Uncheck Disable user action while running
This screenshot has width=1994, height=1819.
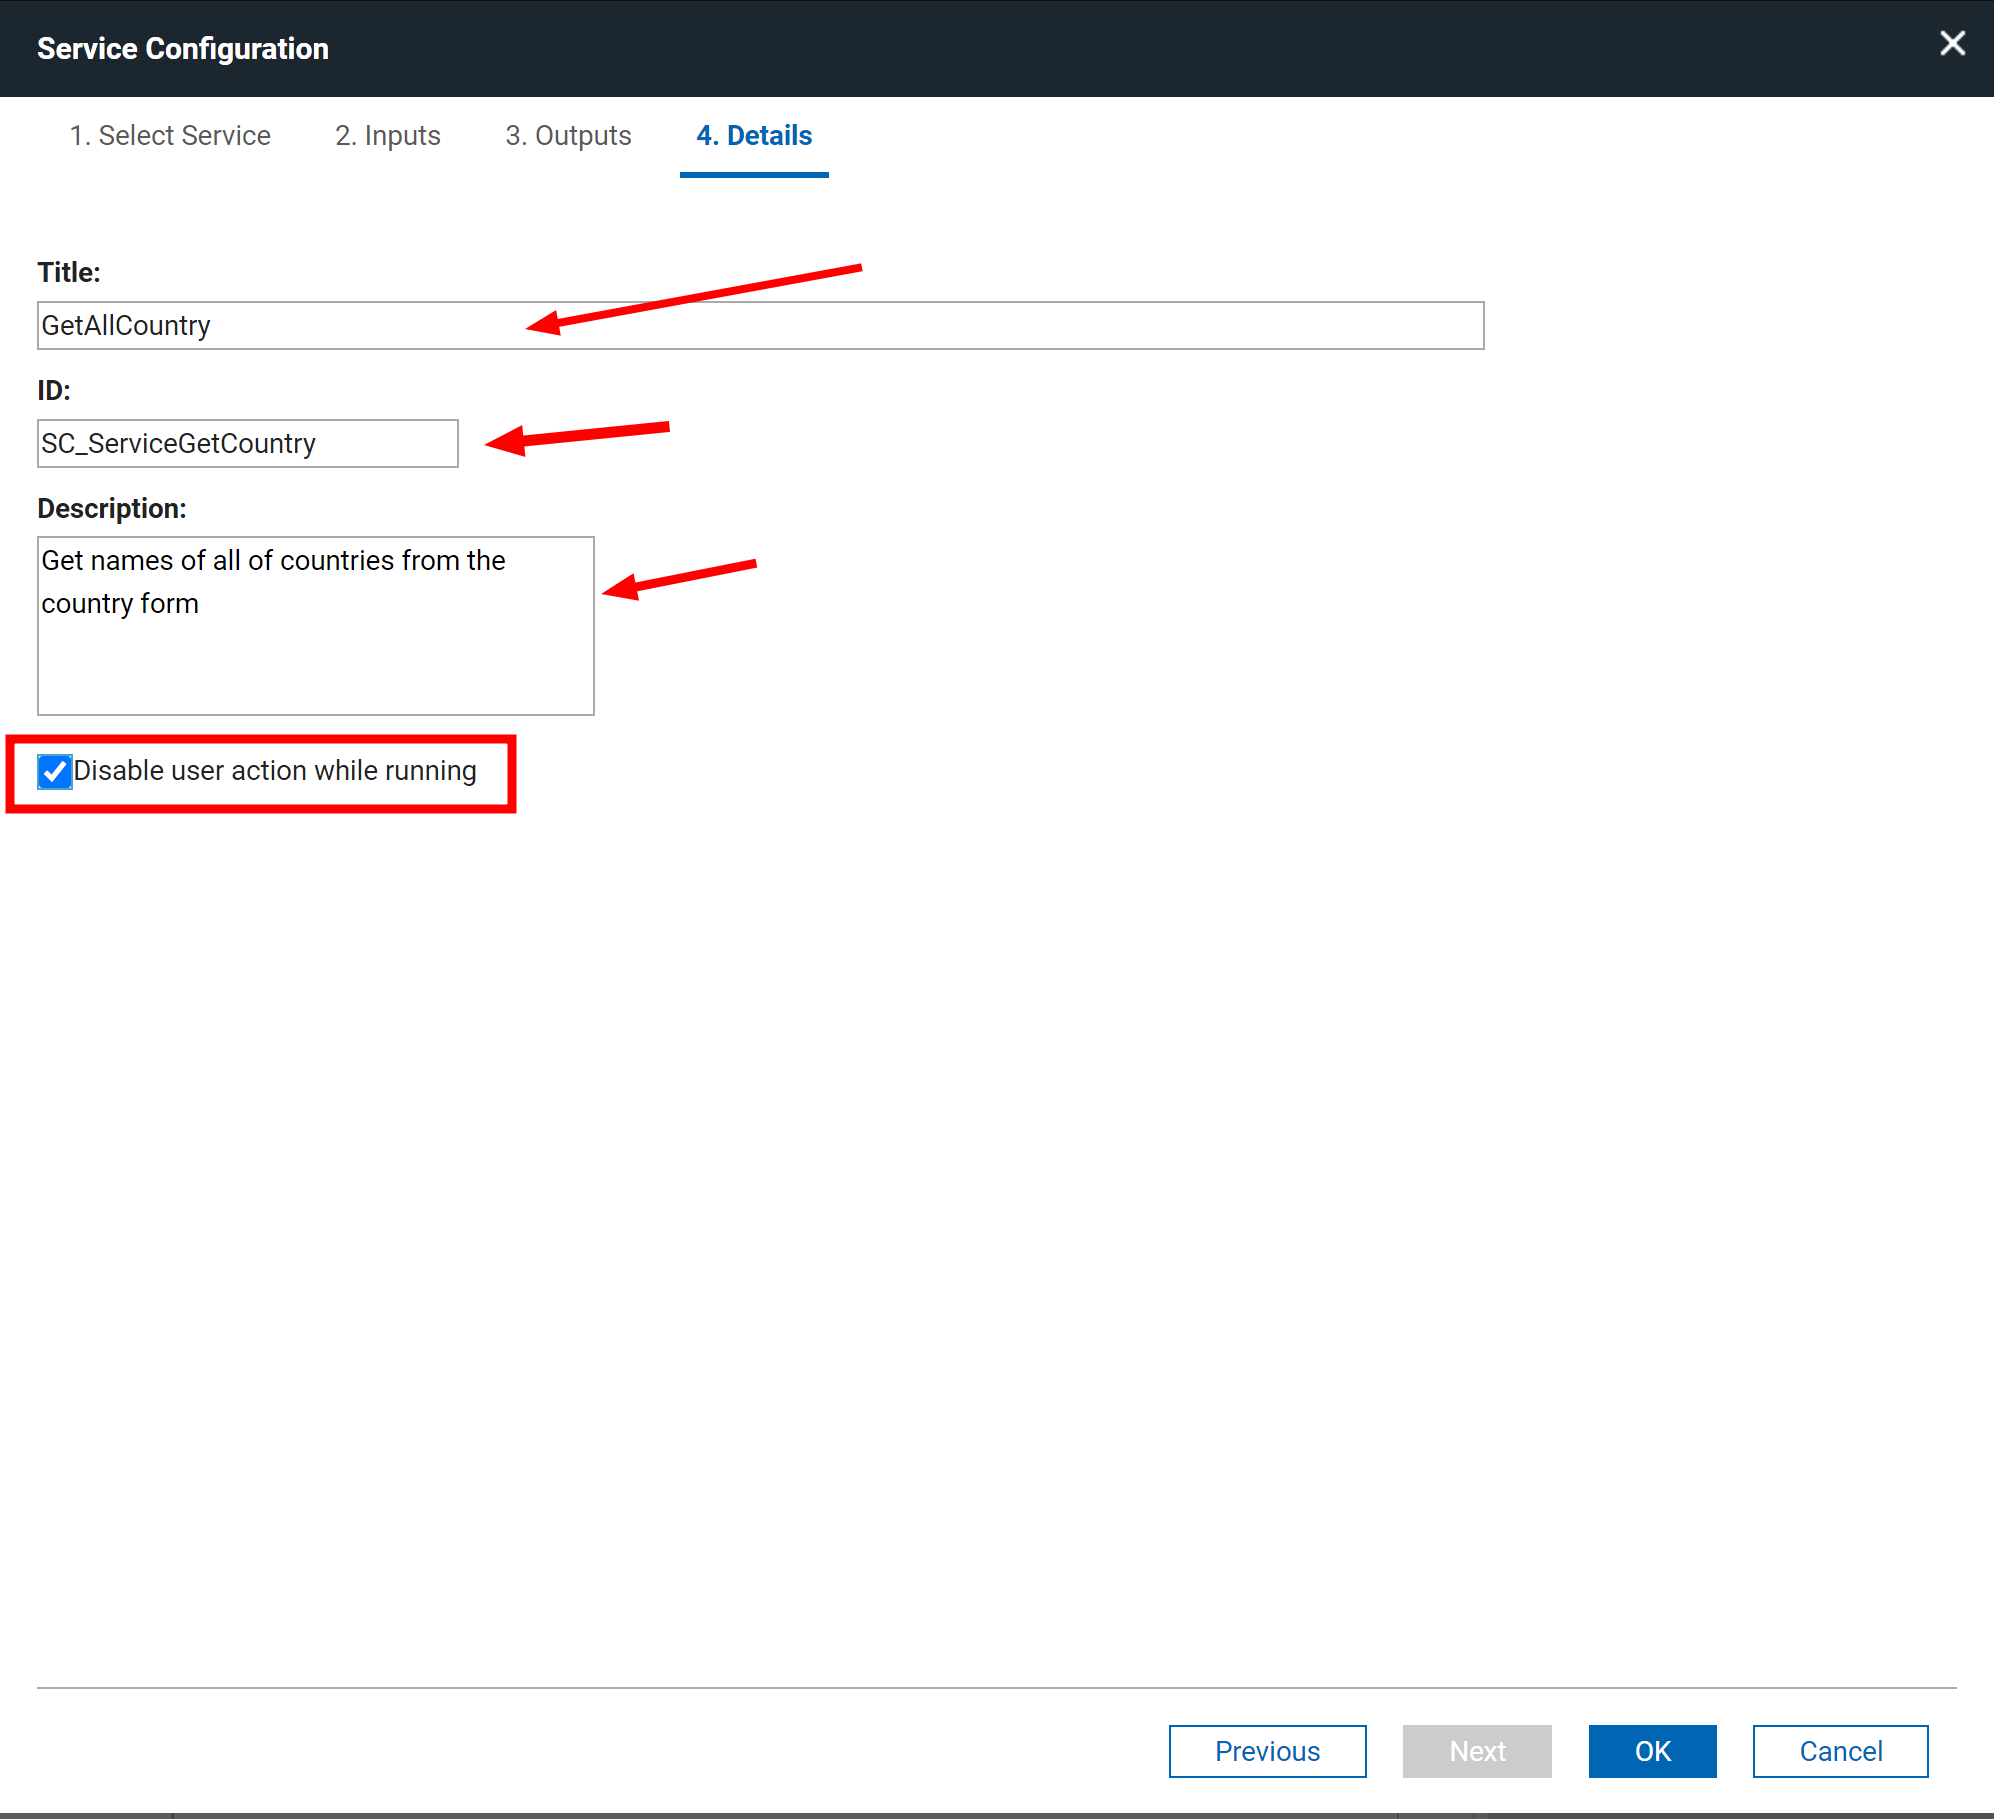(55, 771)
